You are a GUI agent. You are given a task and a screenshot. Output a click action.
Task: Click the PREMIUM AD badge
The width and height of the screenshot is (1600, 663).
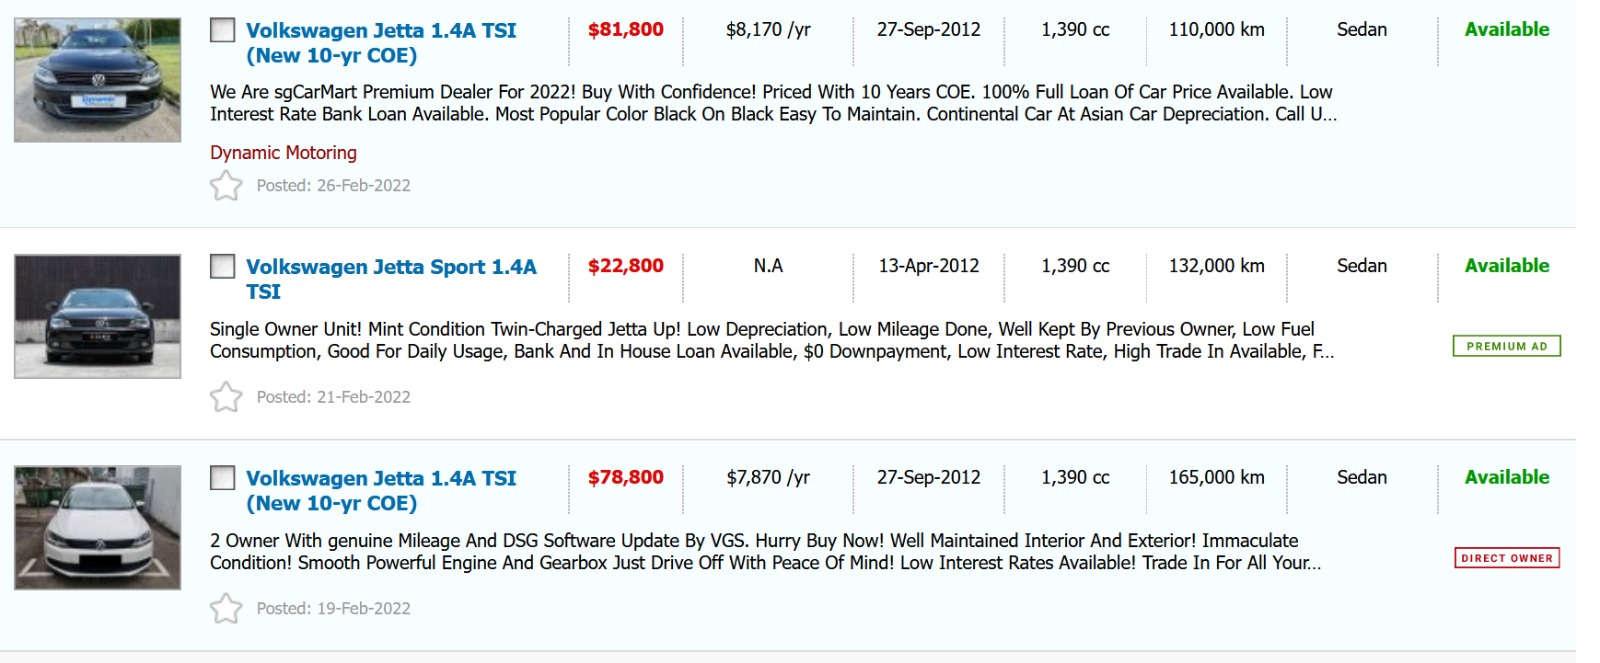[x=1506, y=346]
